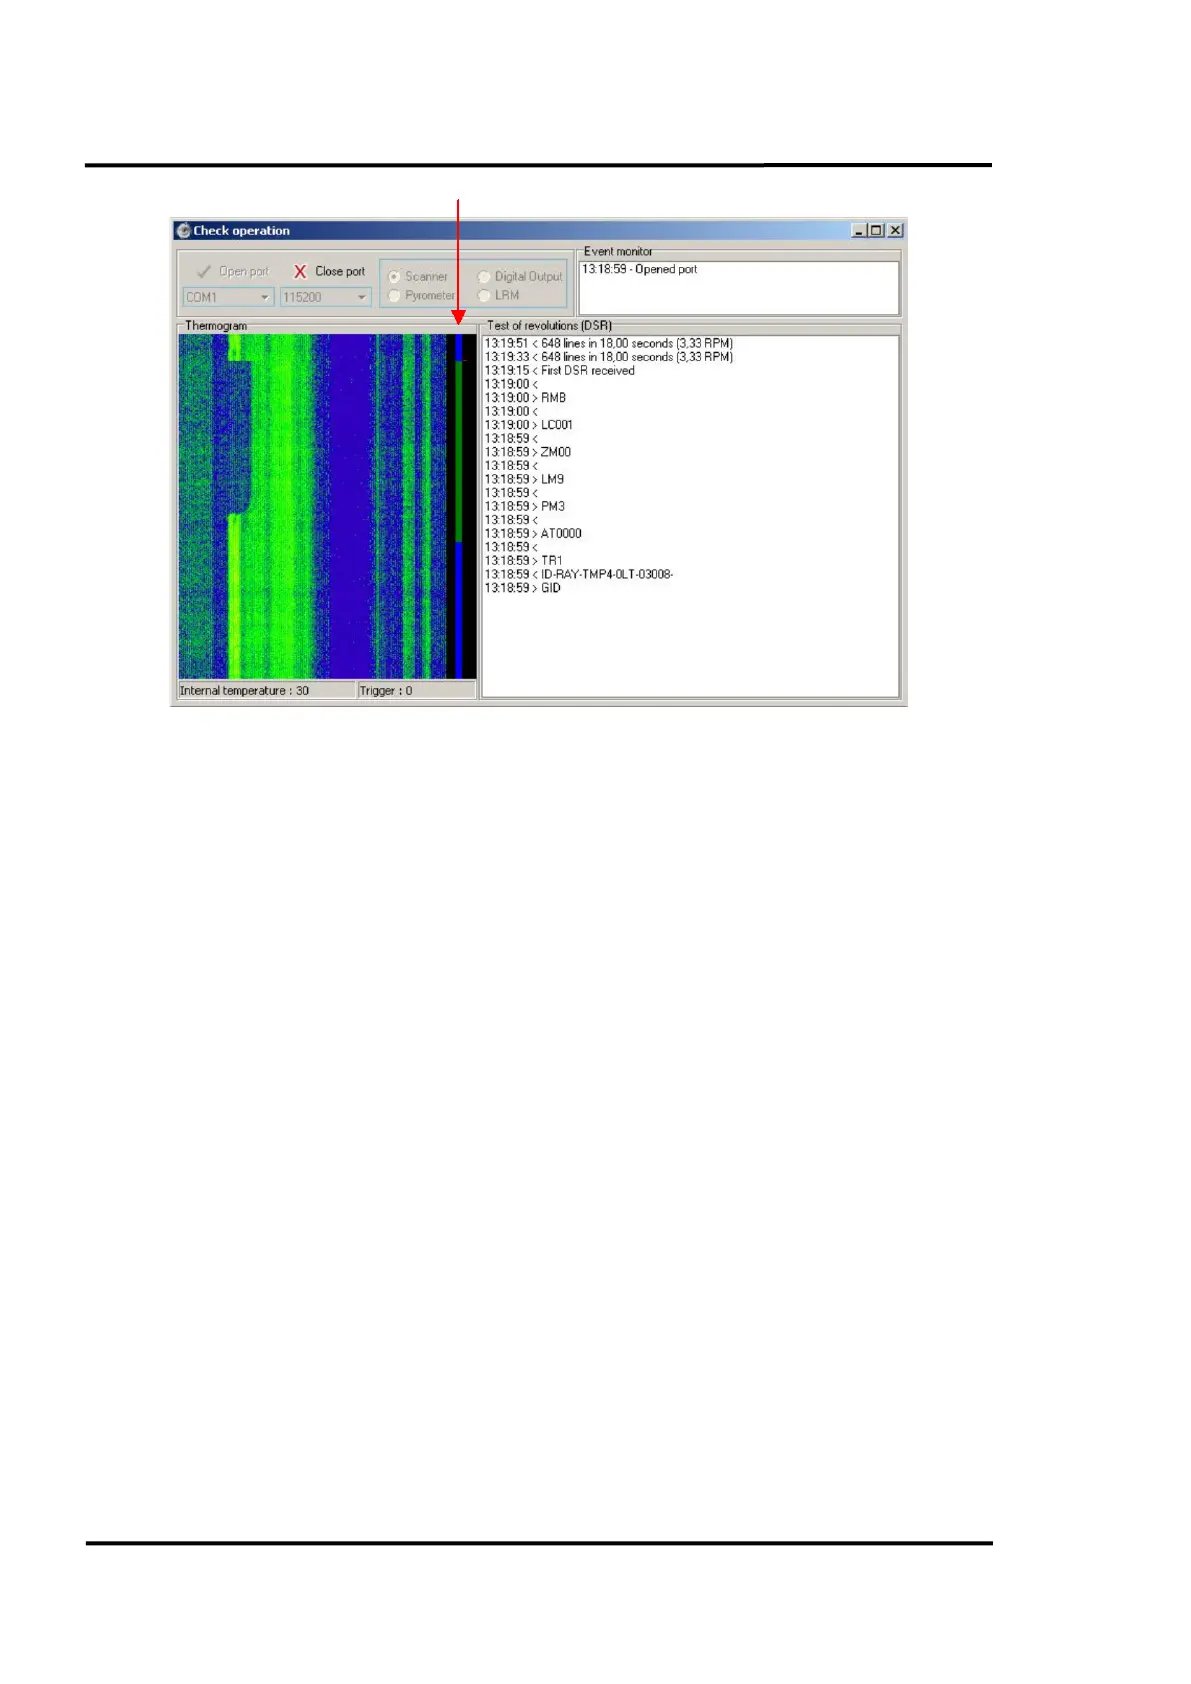Screen dimensions: 1191x1684
Task: Click the 'ID-RAY-TMP4-0LT-03008' log line
Action: click(579, 574)
